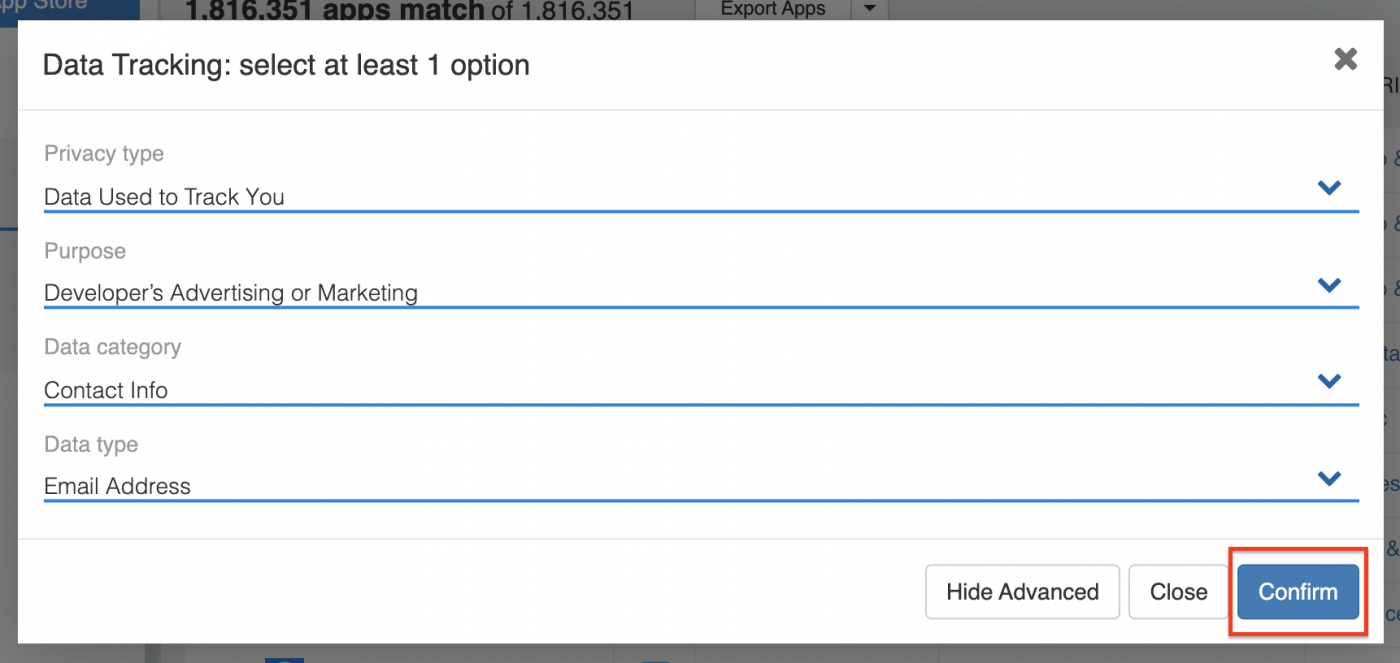This screenshot has height=663, width=1400.
Task: Click the Data type label
Action: pyautogui.click(x=91, y=444)
